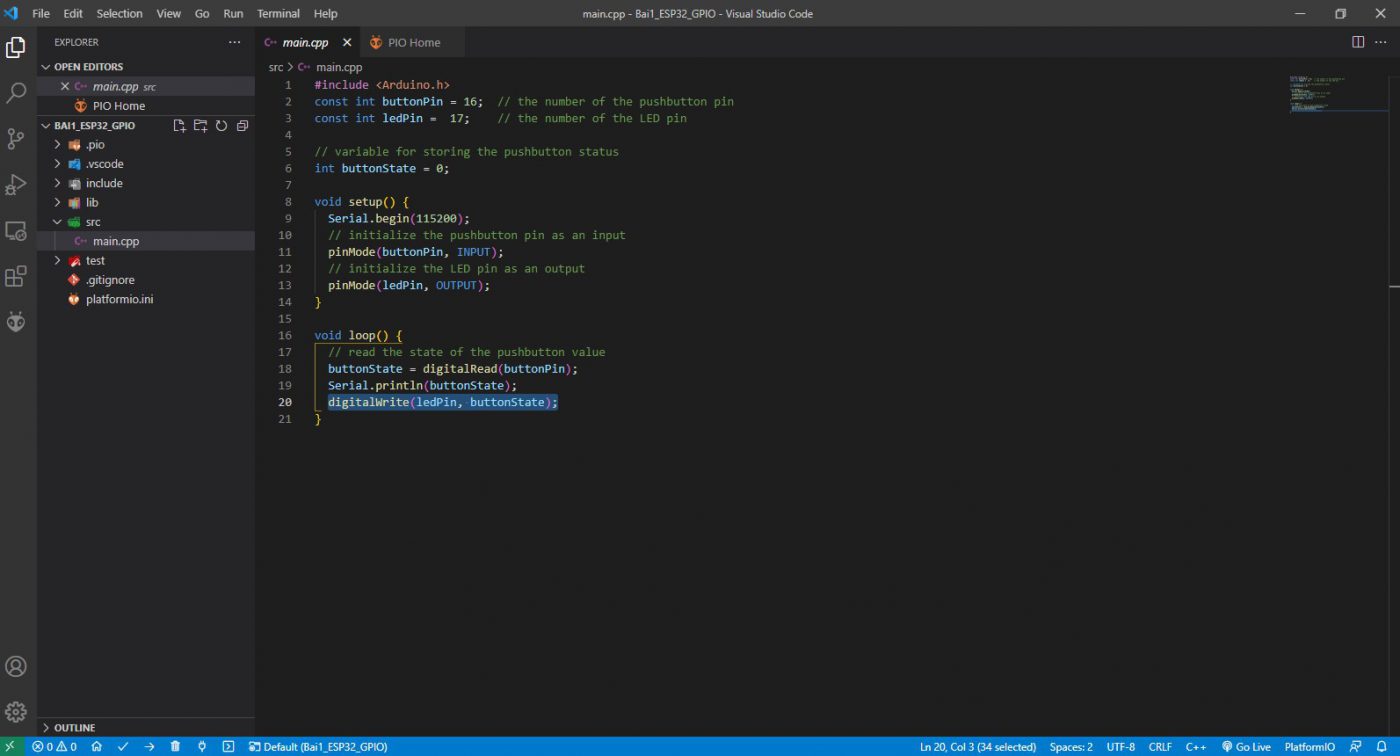Open the Run and Debug view
The height and width of the screenshot is (756, 1400).
click(x=16, y=185)
